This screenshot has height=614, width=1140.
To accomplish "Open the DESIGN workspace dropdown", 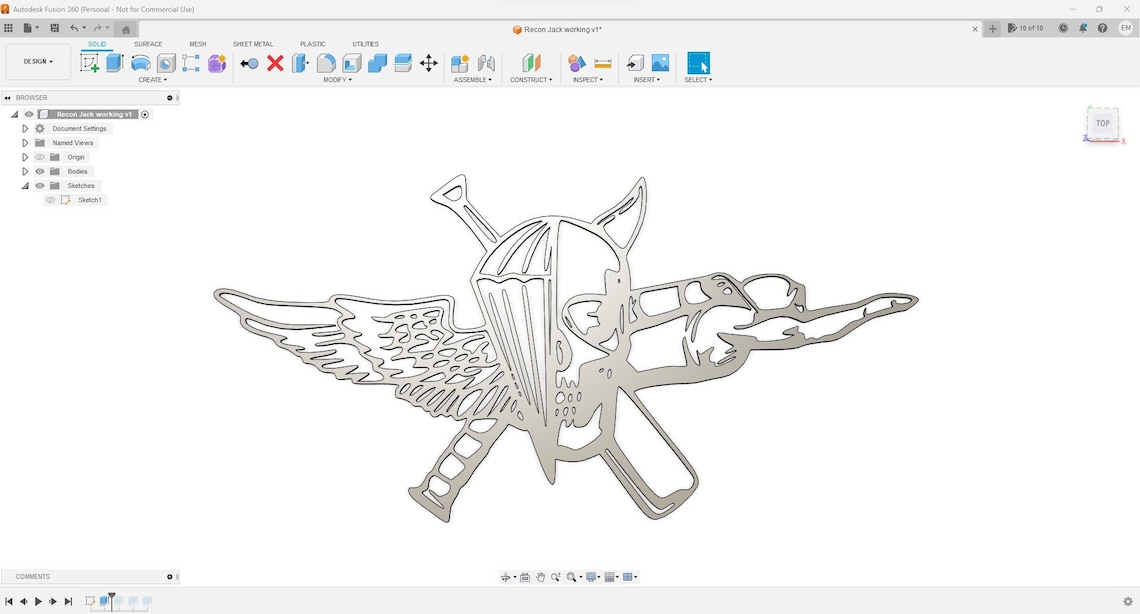I will click(x=37, y=61).
